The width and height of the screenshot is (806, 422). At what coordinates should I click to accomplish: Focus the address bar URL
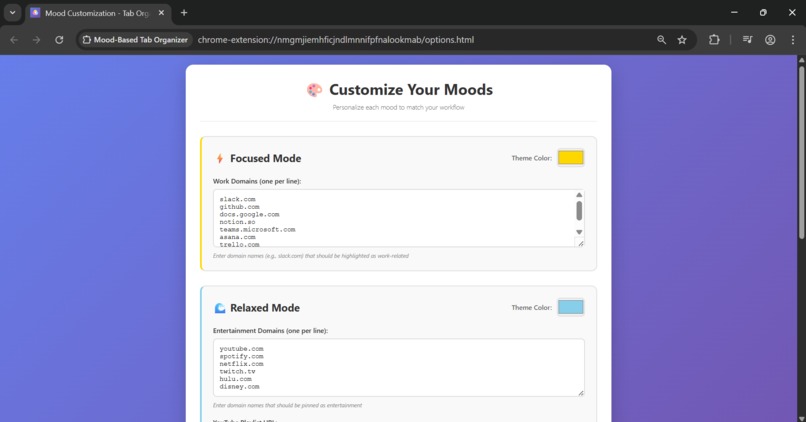point(336,40)
